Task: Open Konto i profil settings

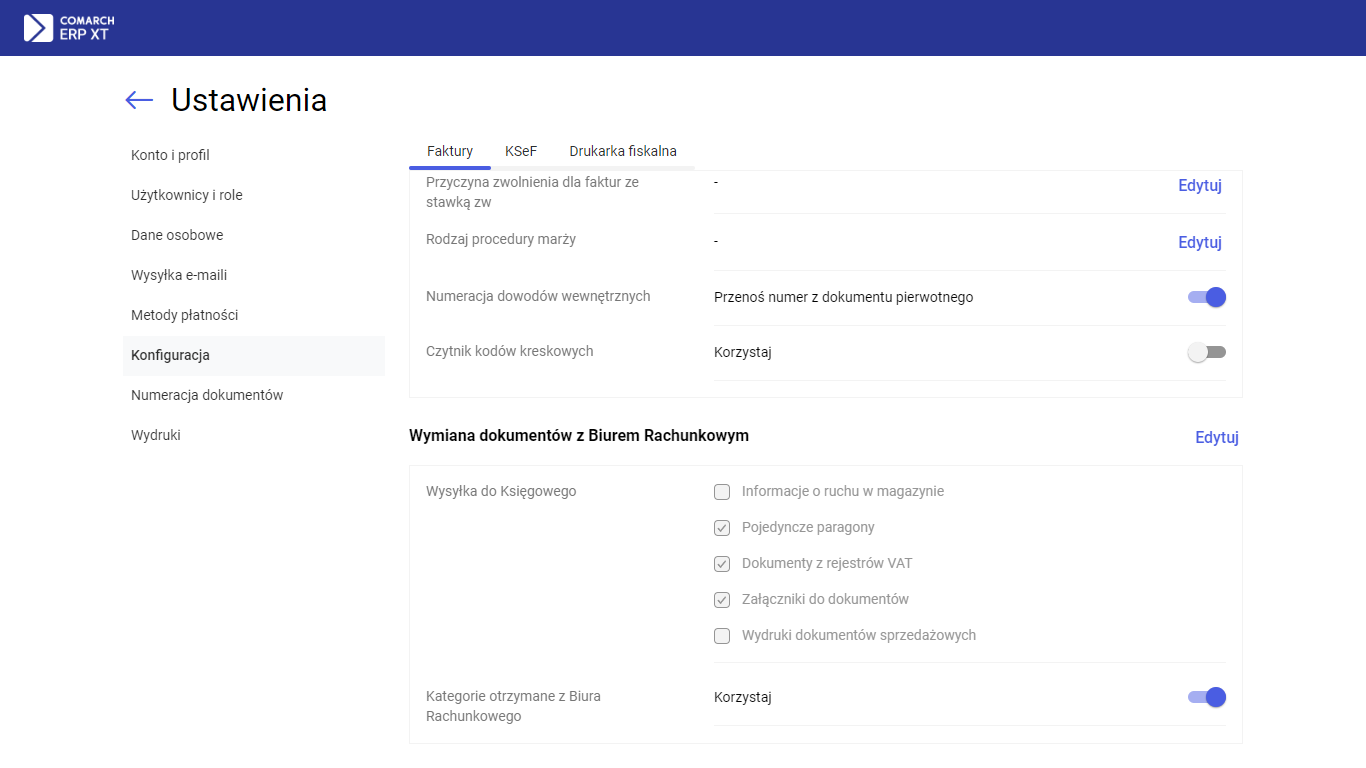Action: click(170, 155)
